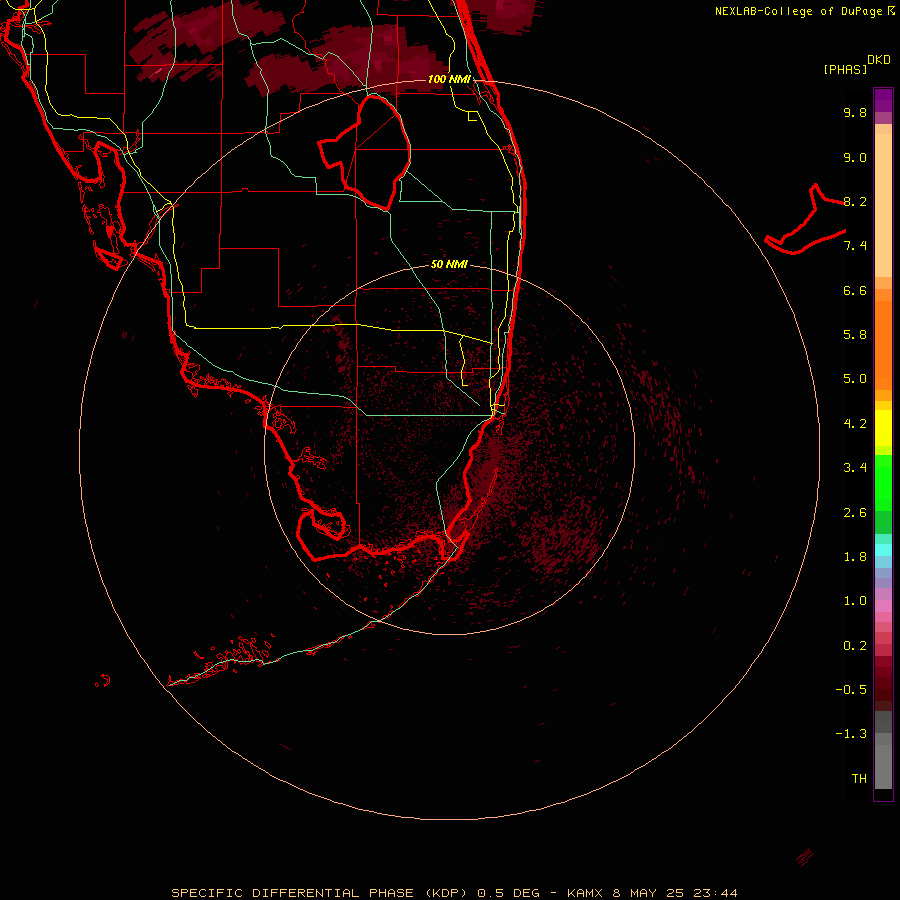Image resolution: width=900 pixels, height=900 pixels.
Task: Click the 9.0 color scale value
Action: pyautogui.click(x=855, y=157)
